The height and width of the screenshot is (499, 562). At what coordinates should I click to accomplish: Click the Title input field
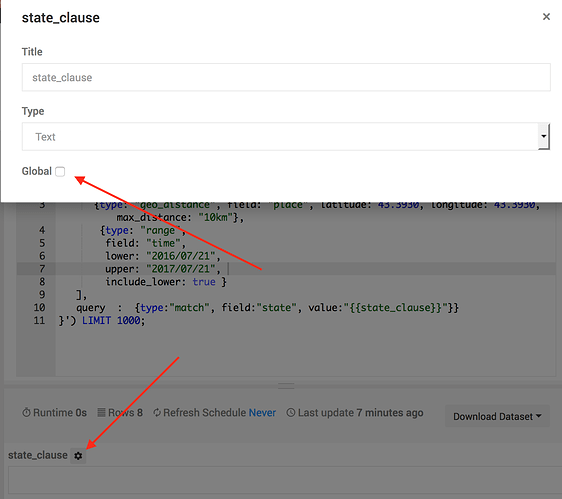(x=286, y=77)
